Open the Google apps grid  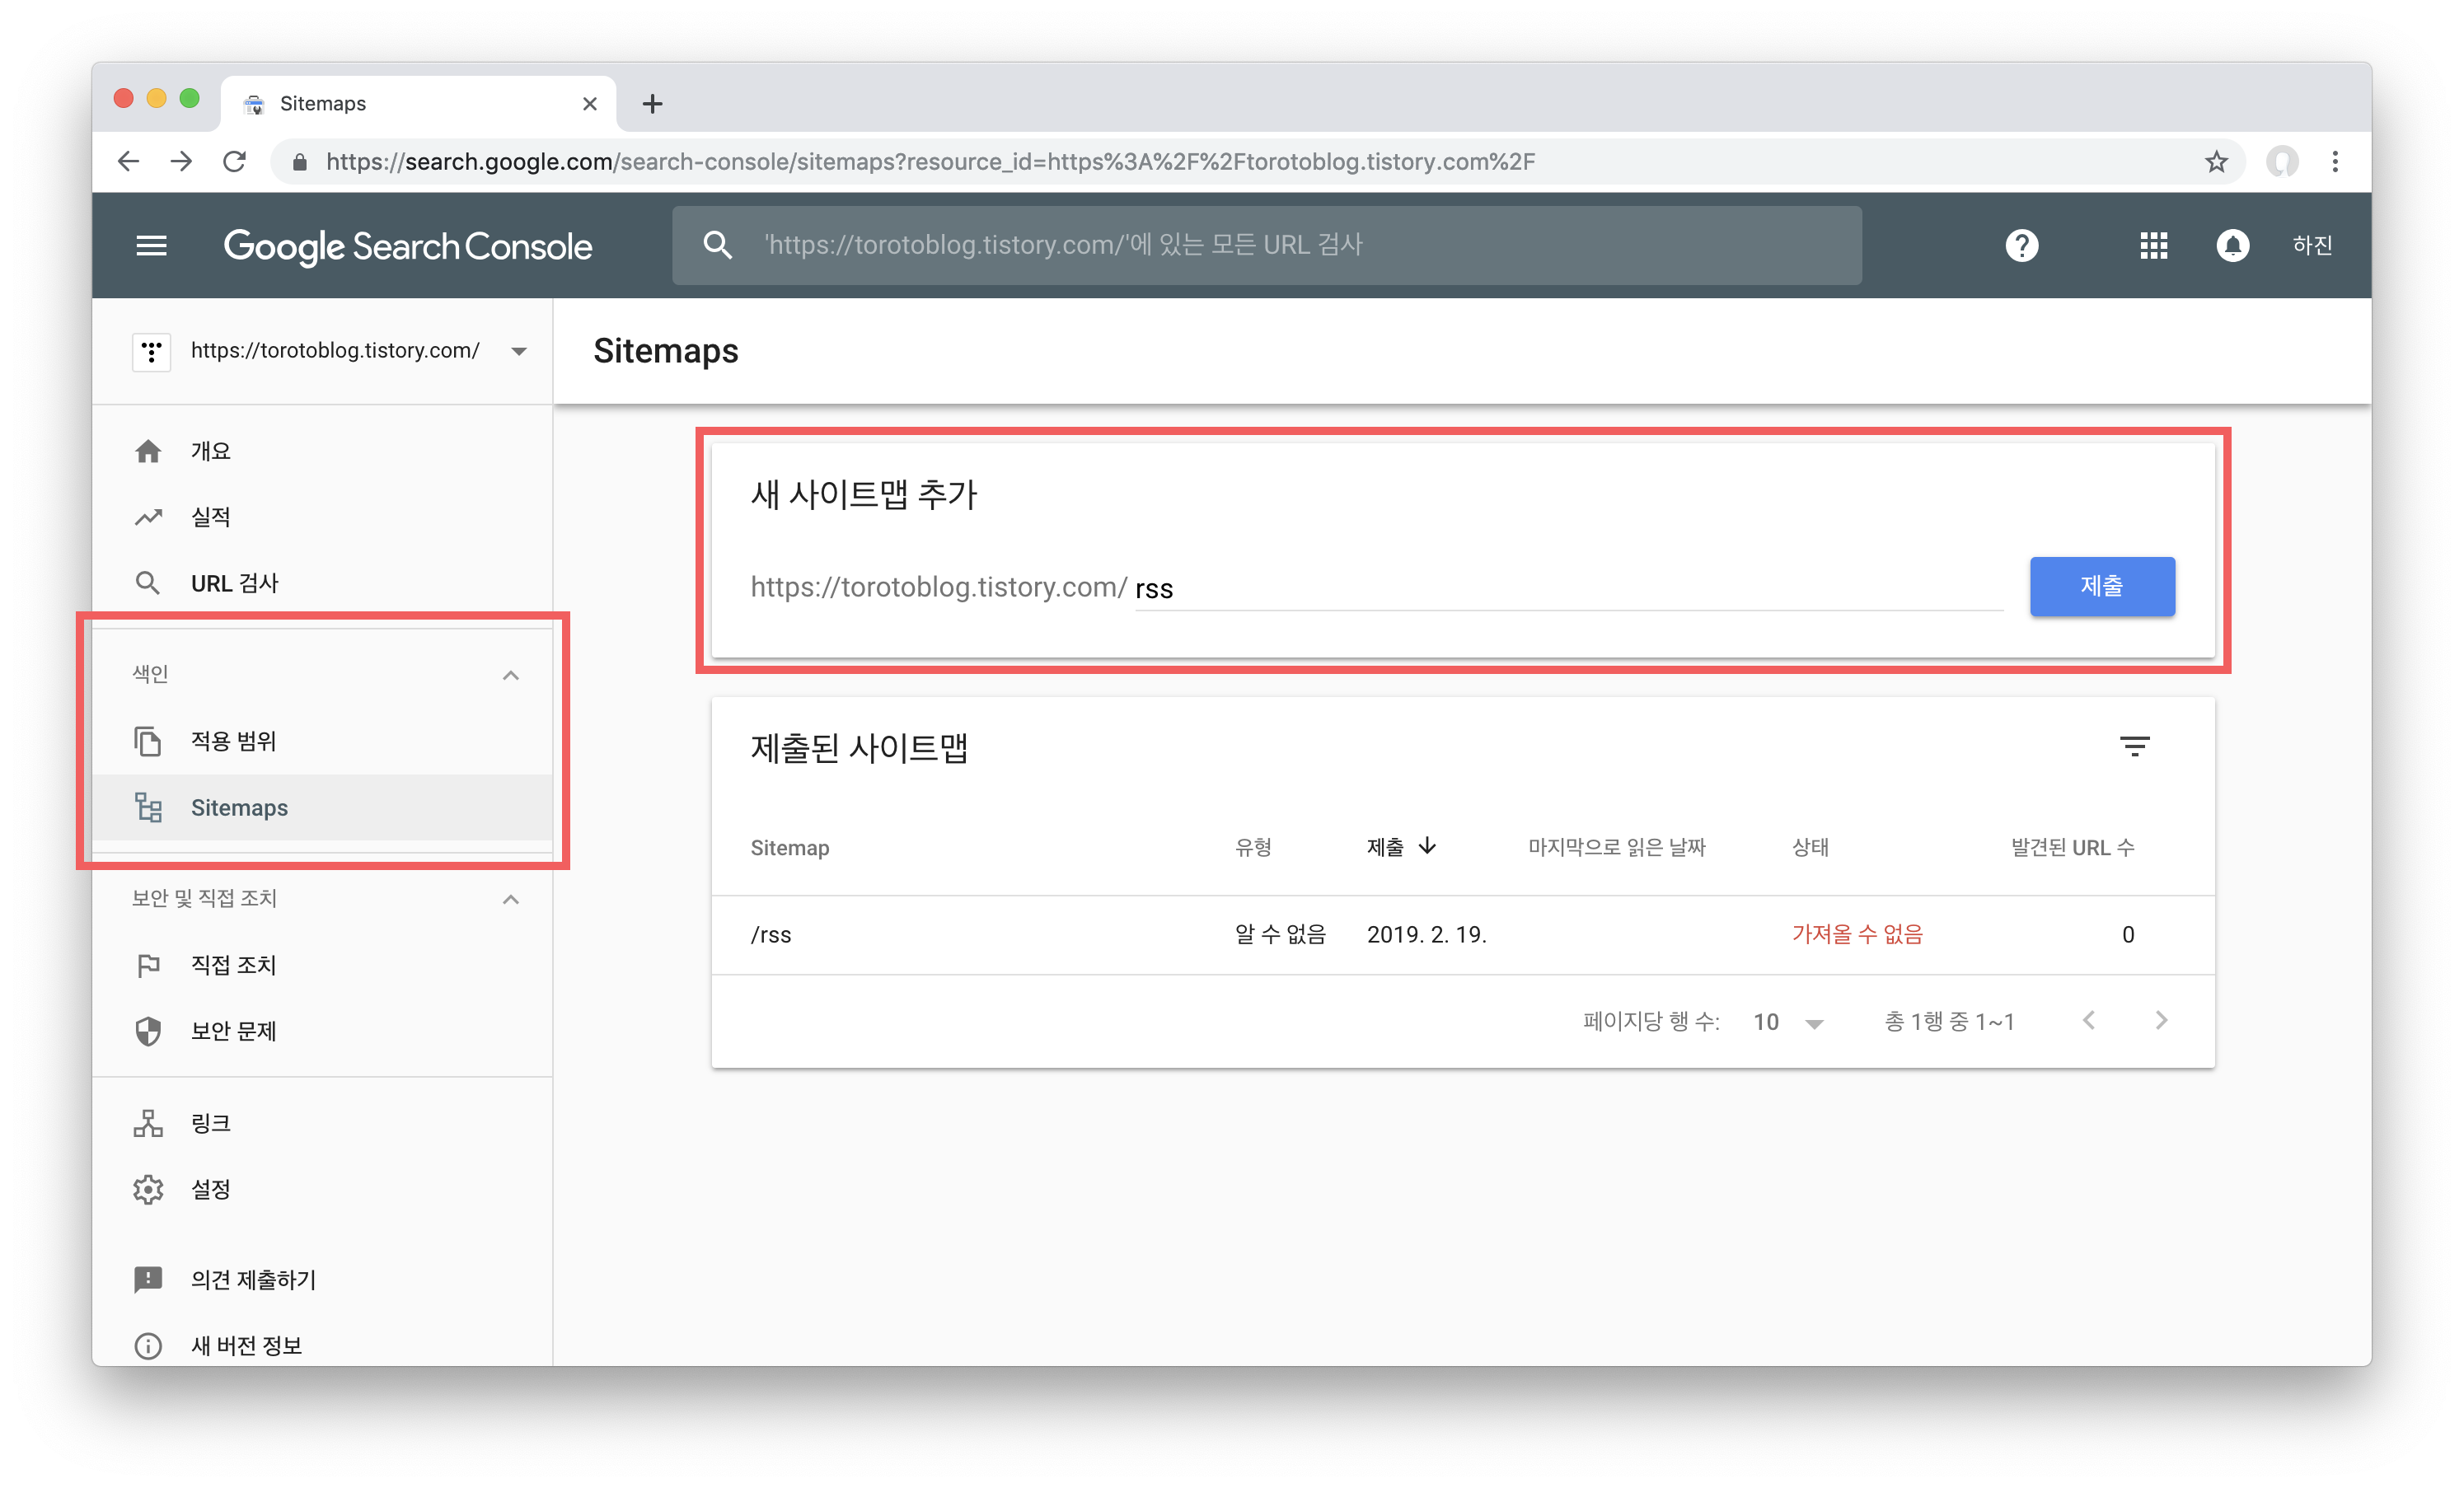click(2153, 245)
